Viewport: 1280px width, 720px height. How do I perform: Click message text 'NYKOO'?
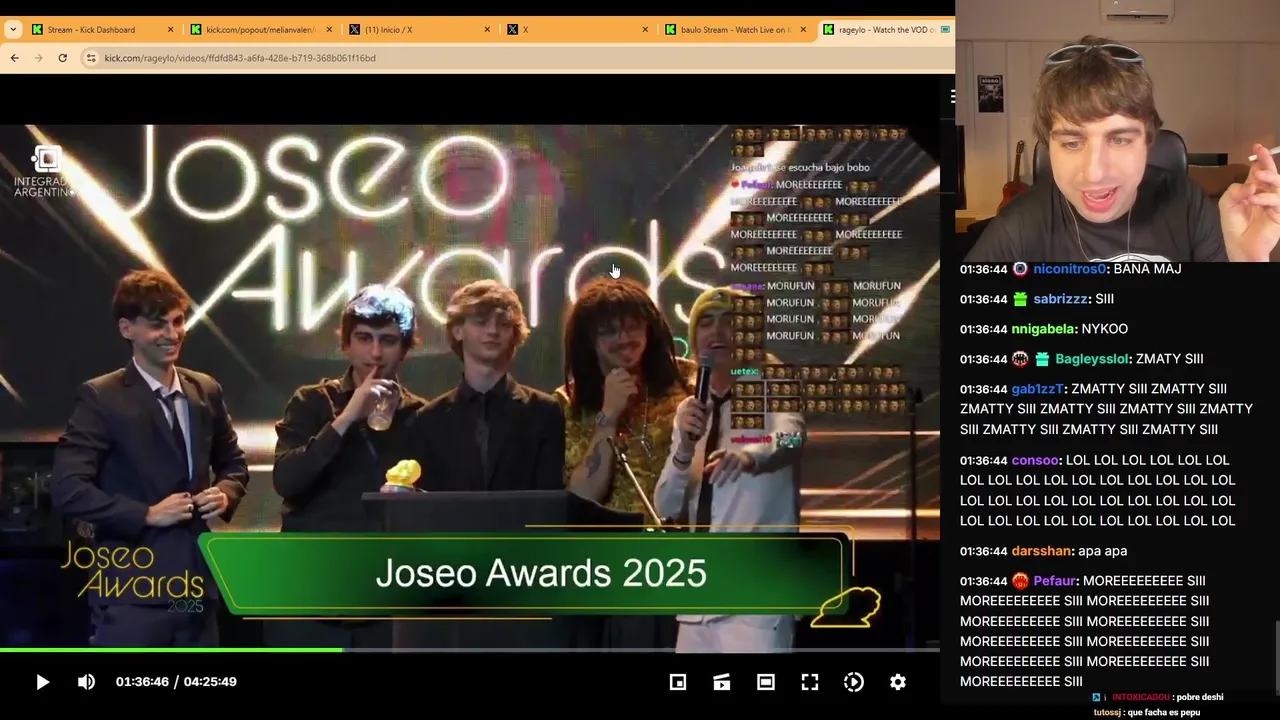coord(1106,329)
